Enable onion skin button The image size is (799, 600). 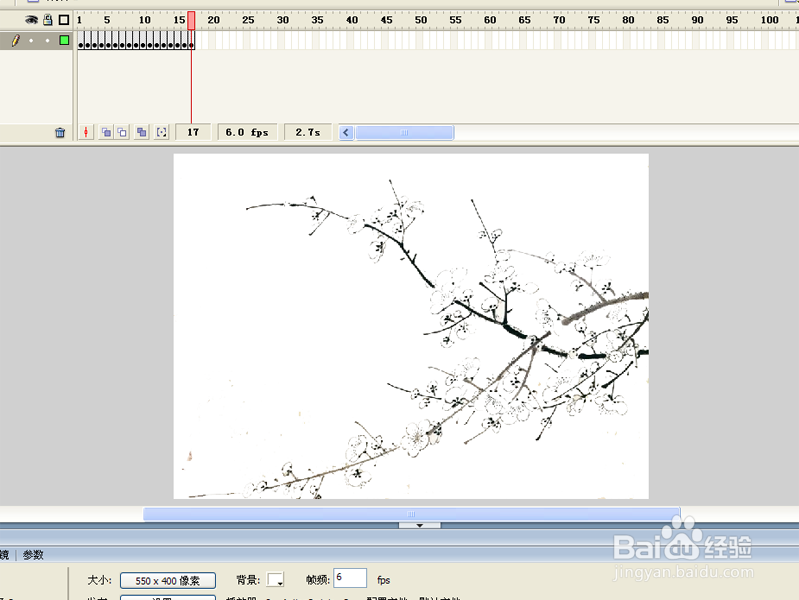tap(106, 133)
